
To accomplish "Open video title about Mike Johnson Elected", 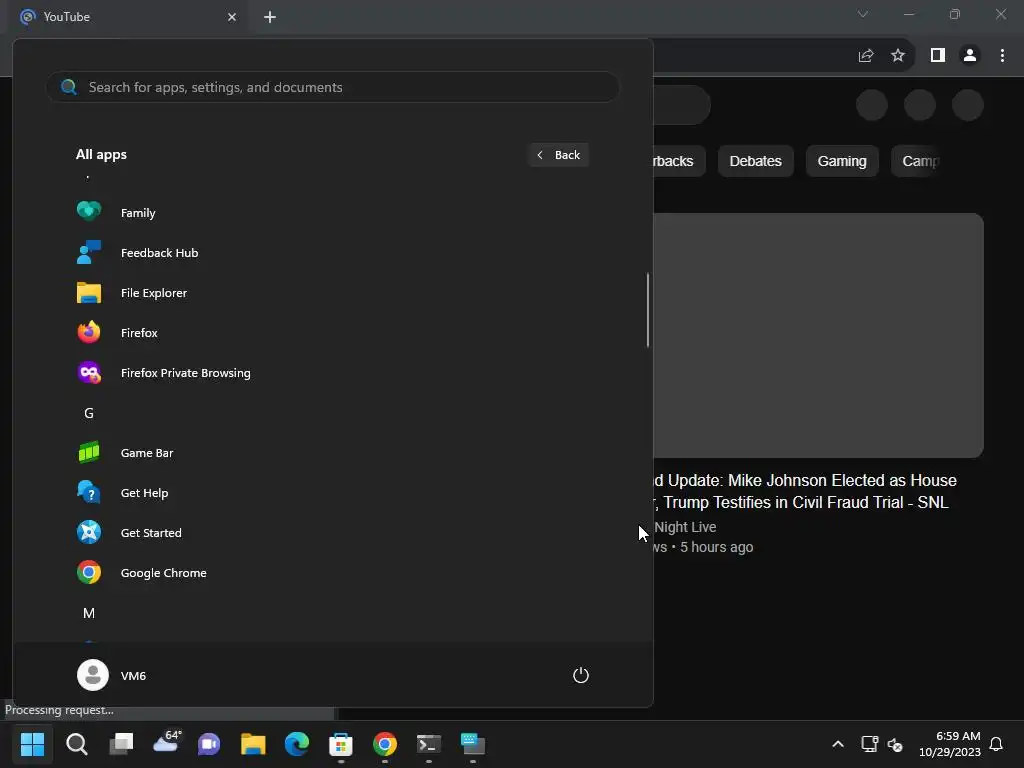I will coord(805,491).
